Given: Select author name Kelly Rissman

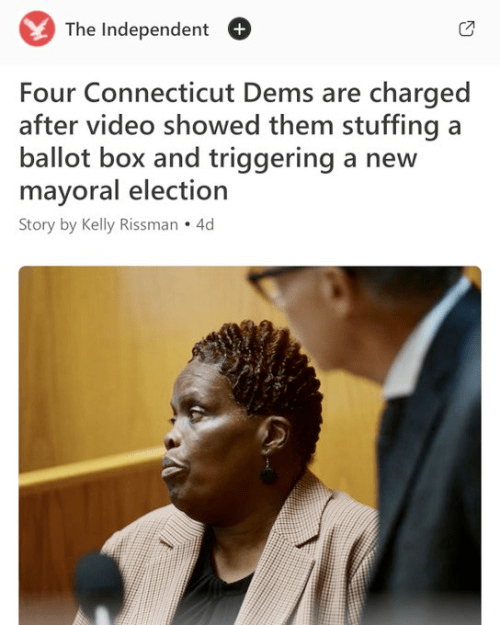Looking at the screenshot, I should 130,225.
